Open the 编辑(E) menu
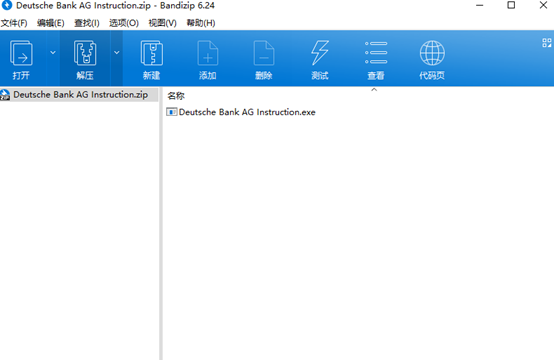 [51, 23]
